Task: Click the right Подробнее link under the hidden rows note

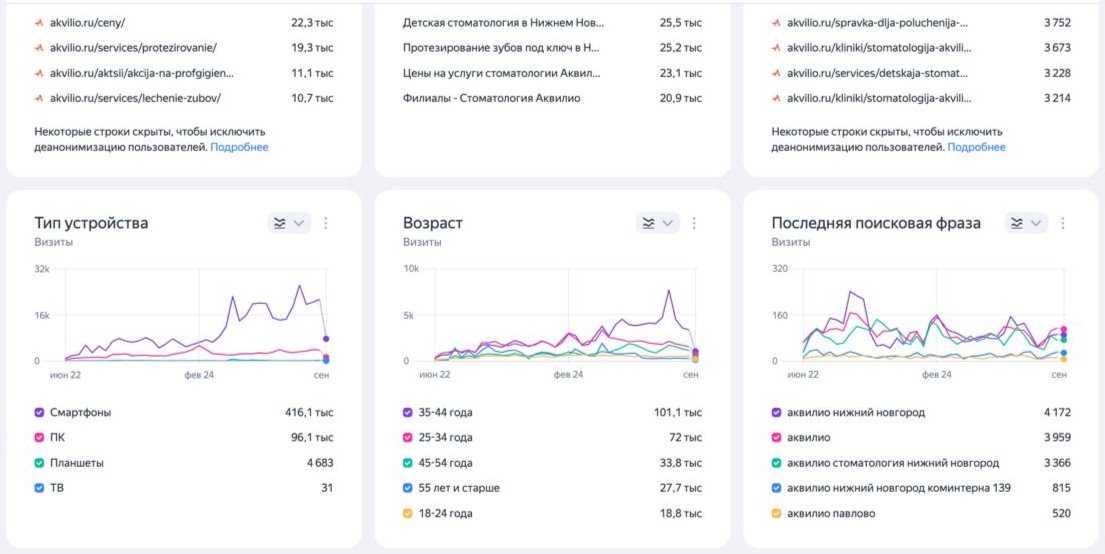Action: (x=976, y=147)
